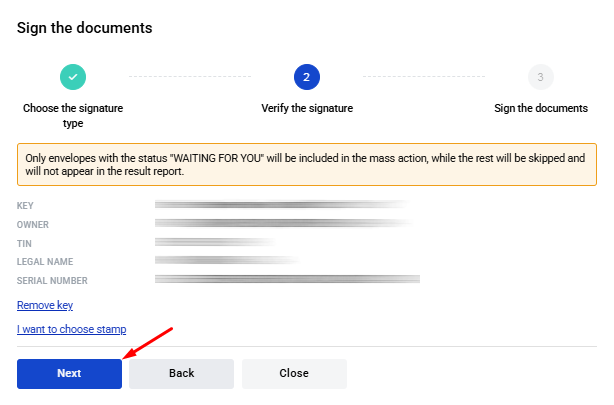The image size is (614, 405).
Task: Click the blurred SERIAL NUMBER value
Action: 287,279
